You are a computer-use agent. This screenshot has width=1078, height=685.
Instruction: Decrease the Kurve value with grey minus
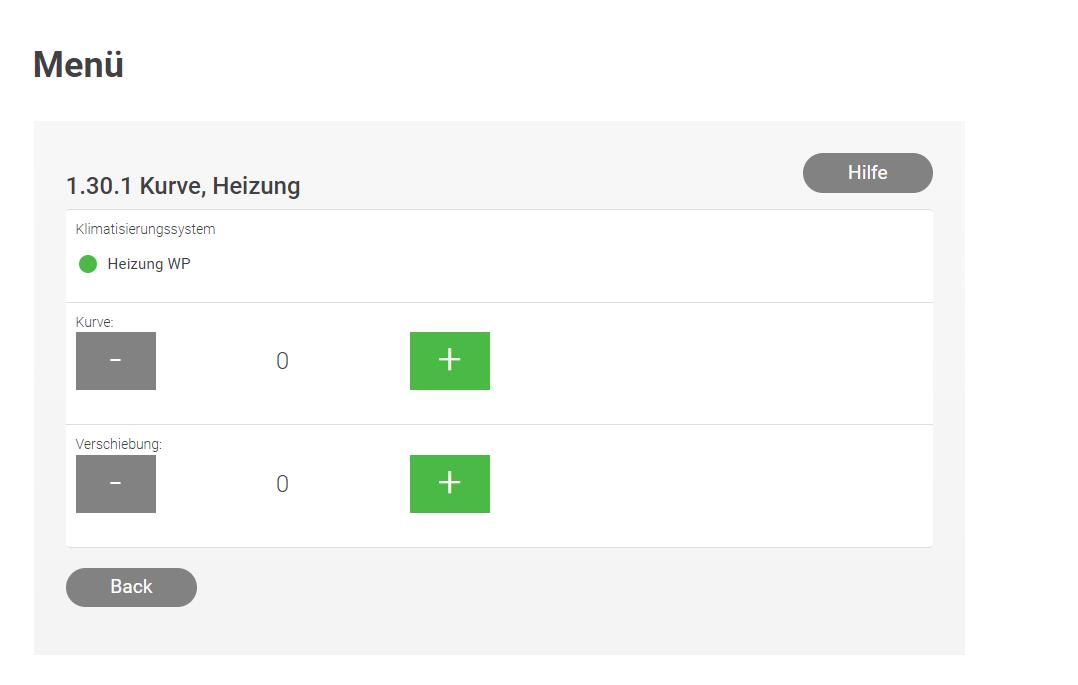[x=116, y=360]
